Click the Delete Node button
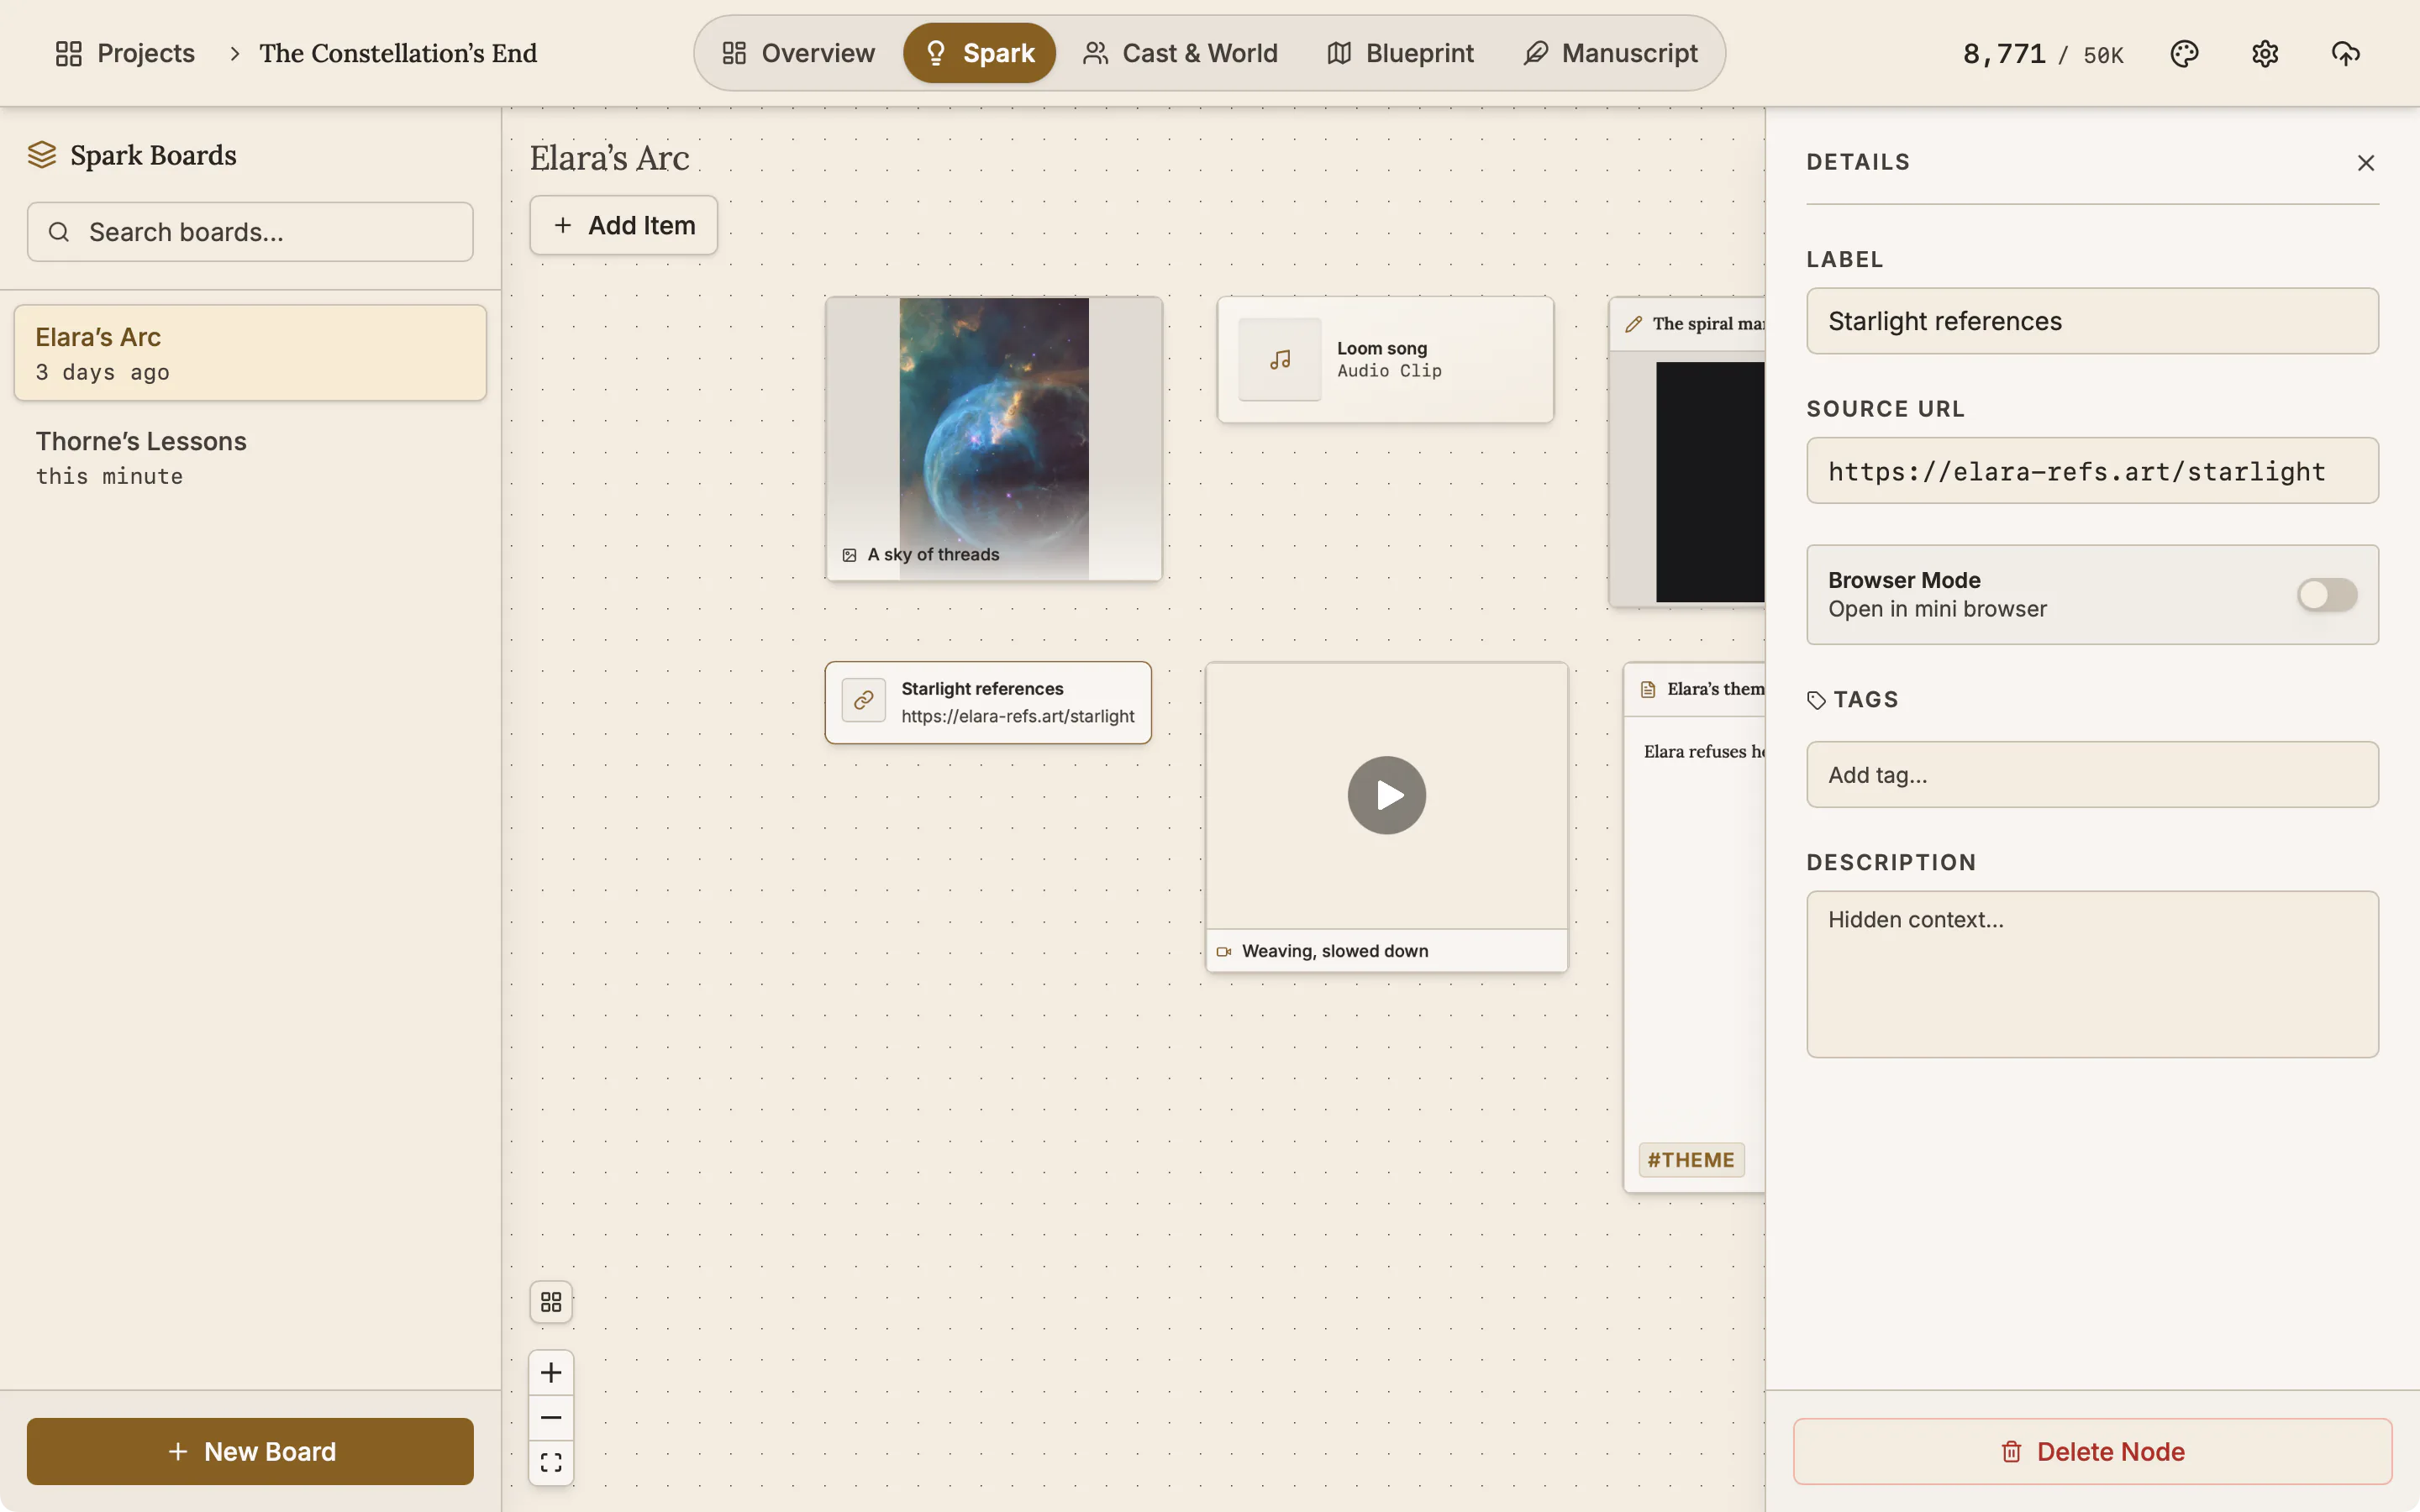The image size is (2420, 1512). (x=2092, y=1451)
